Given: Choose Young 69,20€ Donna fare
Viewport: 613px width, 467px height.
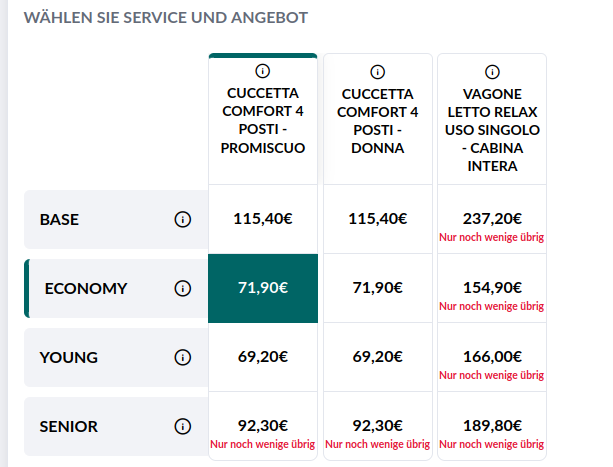Looking at the screenshot, I should pyautogui.click(x=377, y=357).
